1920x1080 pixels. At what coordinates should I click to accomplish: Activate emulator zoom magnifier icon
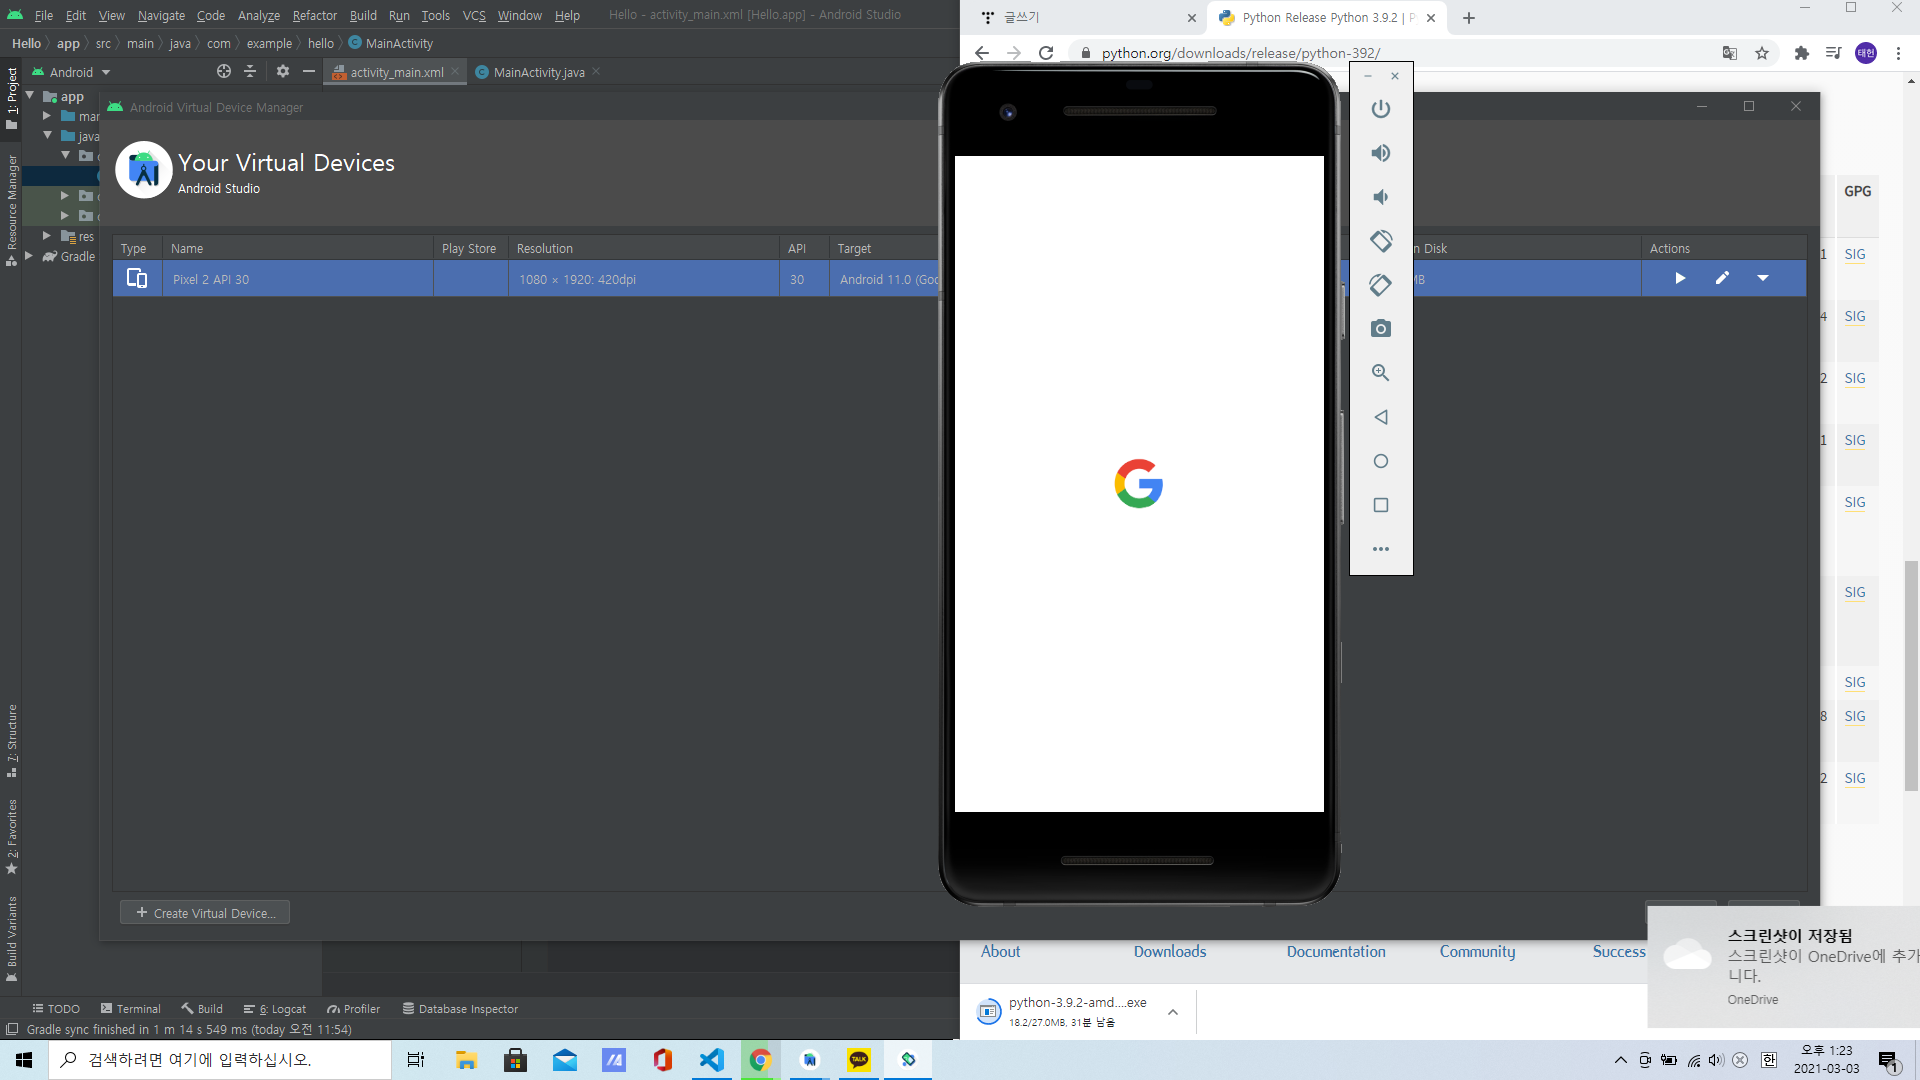[1381, 373]
